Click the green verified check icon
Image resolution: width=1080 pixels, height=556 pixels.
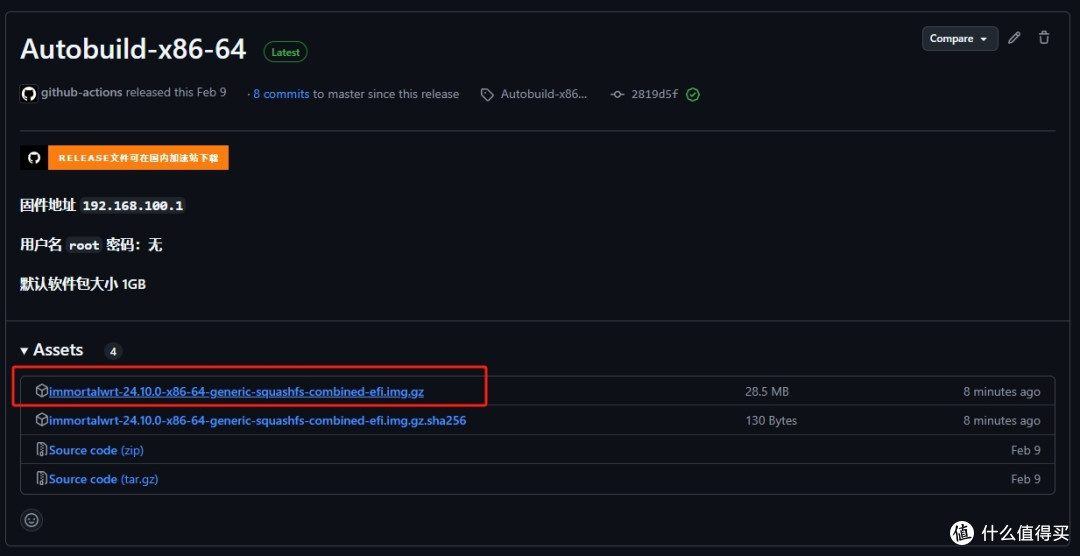pos(693,94)
